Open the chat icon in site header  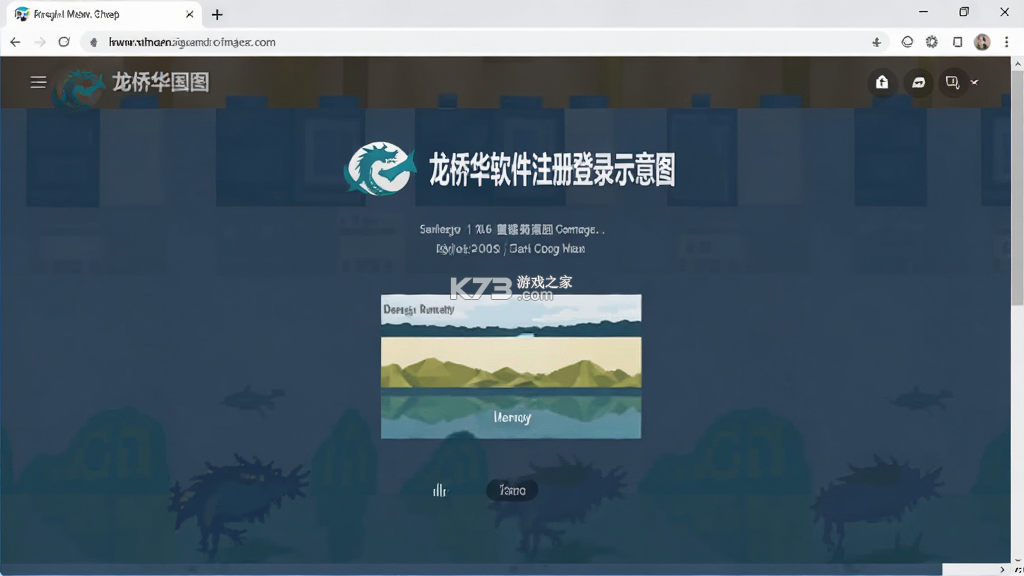tap(918, 82)
